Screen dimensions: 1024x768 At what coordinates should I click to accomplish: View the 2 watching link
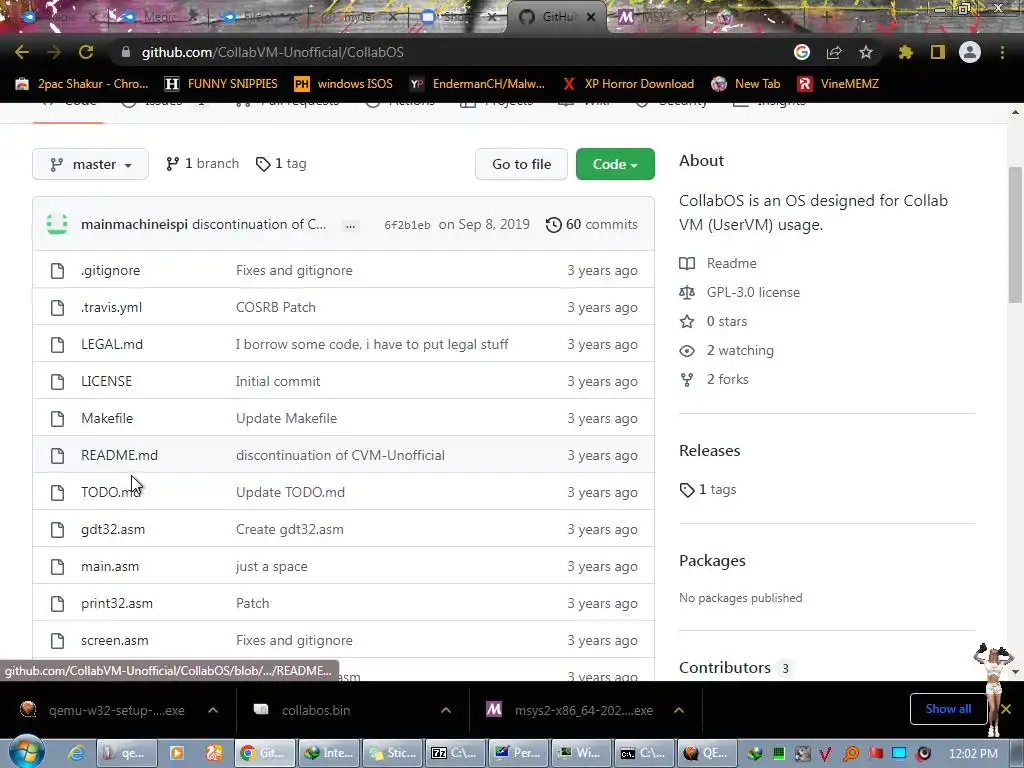click(x=727, y=350)
